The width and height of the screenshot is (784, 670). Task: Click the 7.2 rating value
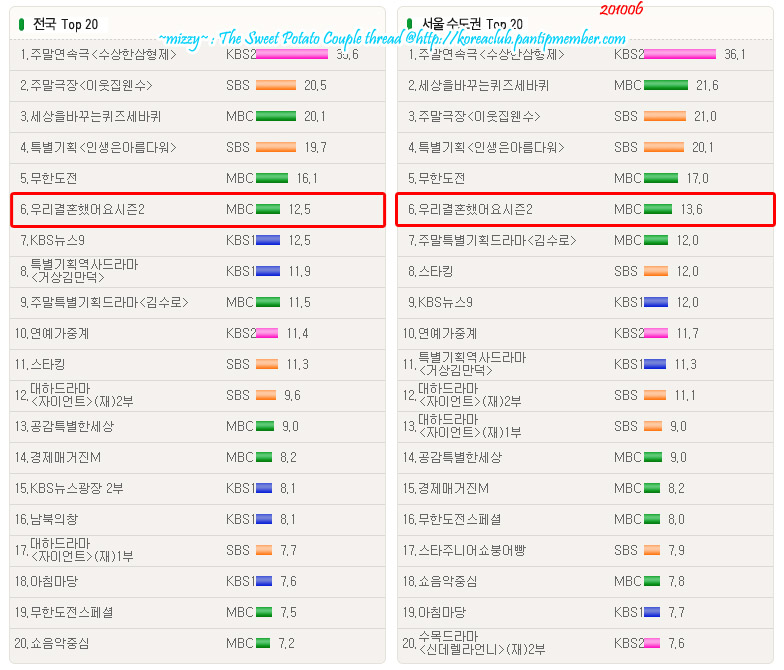coord(286,644)
